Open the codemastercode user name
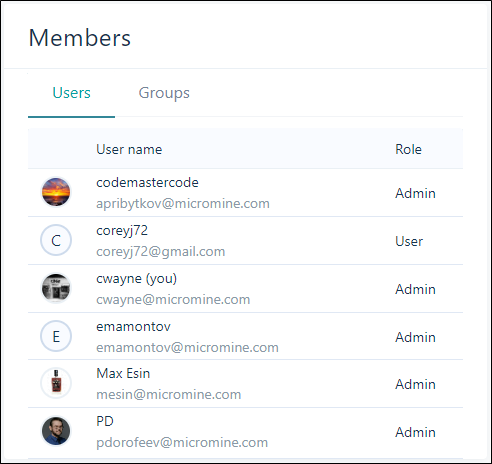This screenshot has height=464, width=492. 147,182
